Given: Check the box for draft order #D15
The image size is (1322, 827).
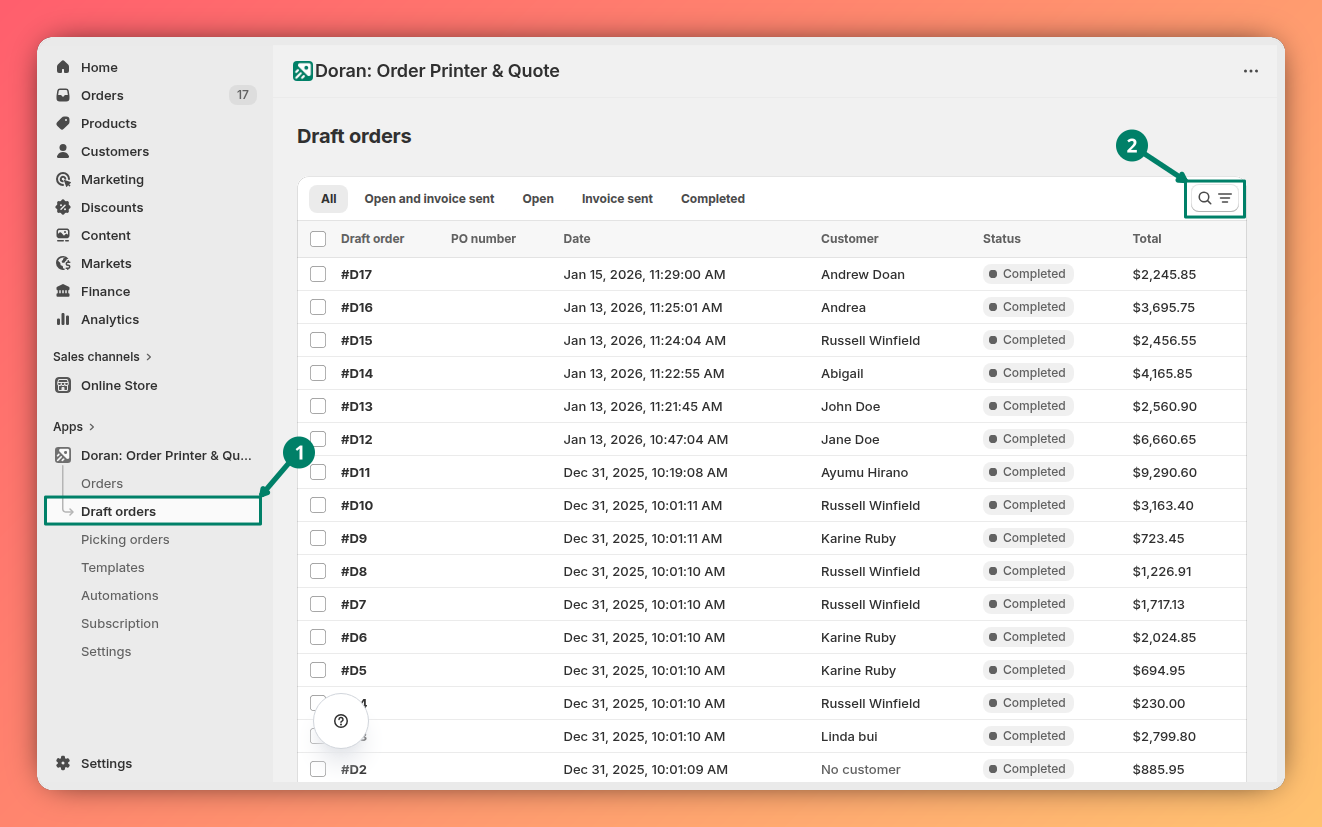Looking at the screenshot, I should (318, 340).
